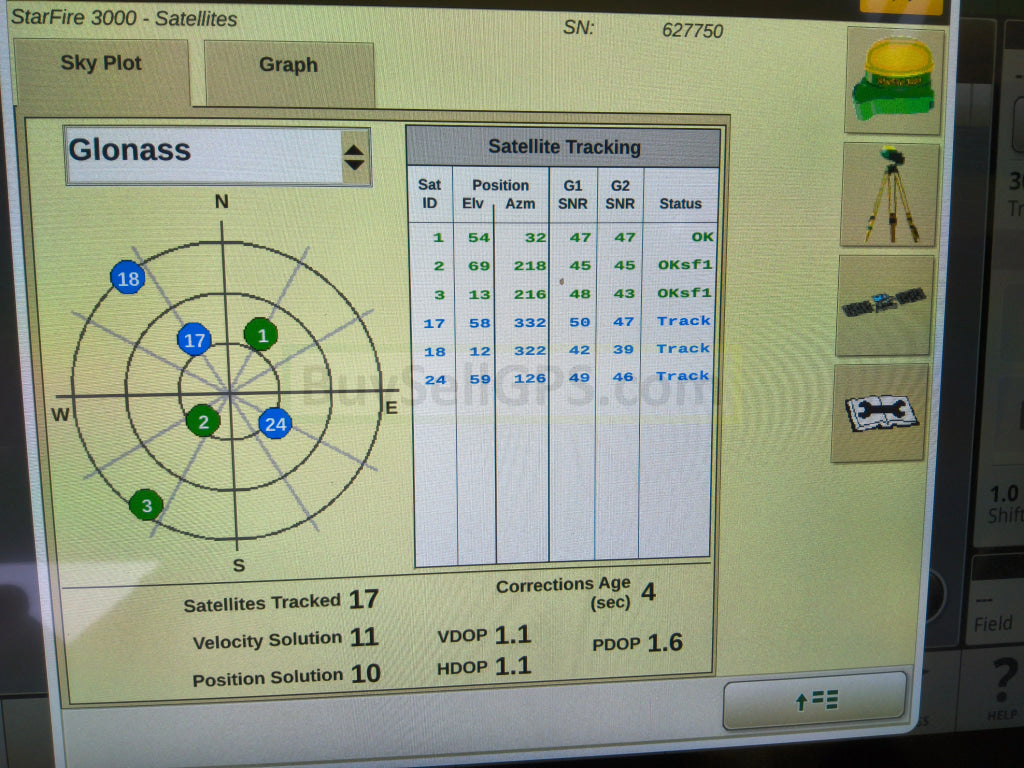Click the Sat ID column header
This screenshot has width=1024, height=768.
pyautogui.click(x=430, y=194)
